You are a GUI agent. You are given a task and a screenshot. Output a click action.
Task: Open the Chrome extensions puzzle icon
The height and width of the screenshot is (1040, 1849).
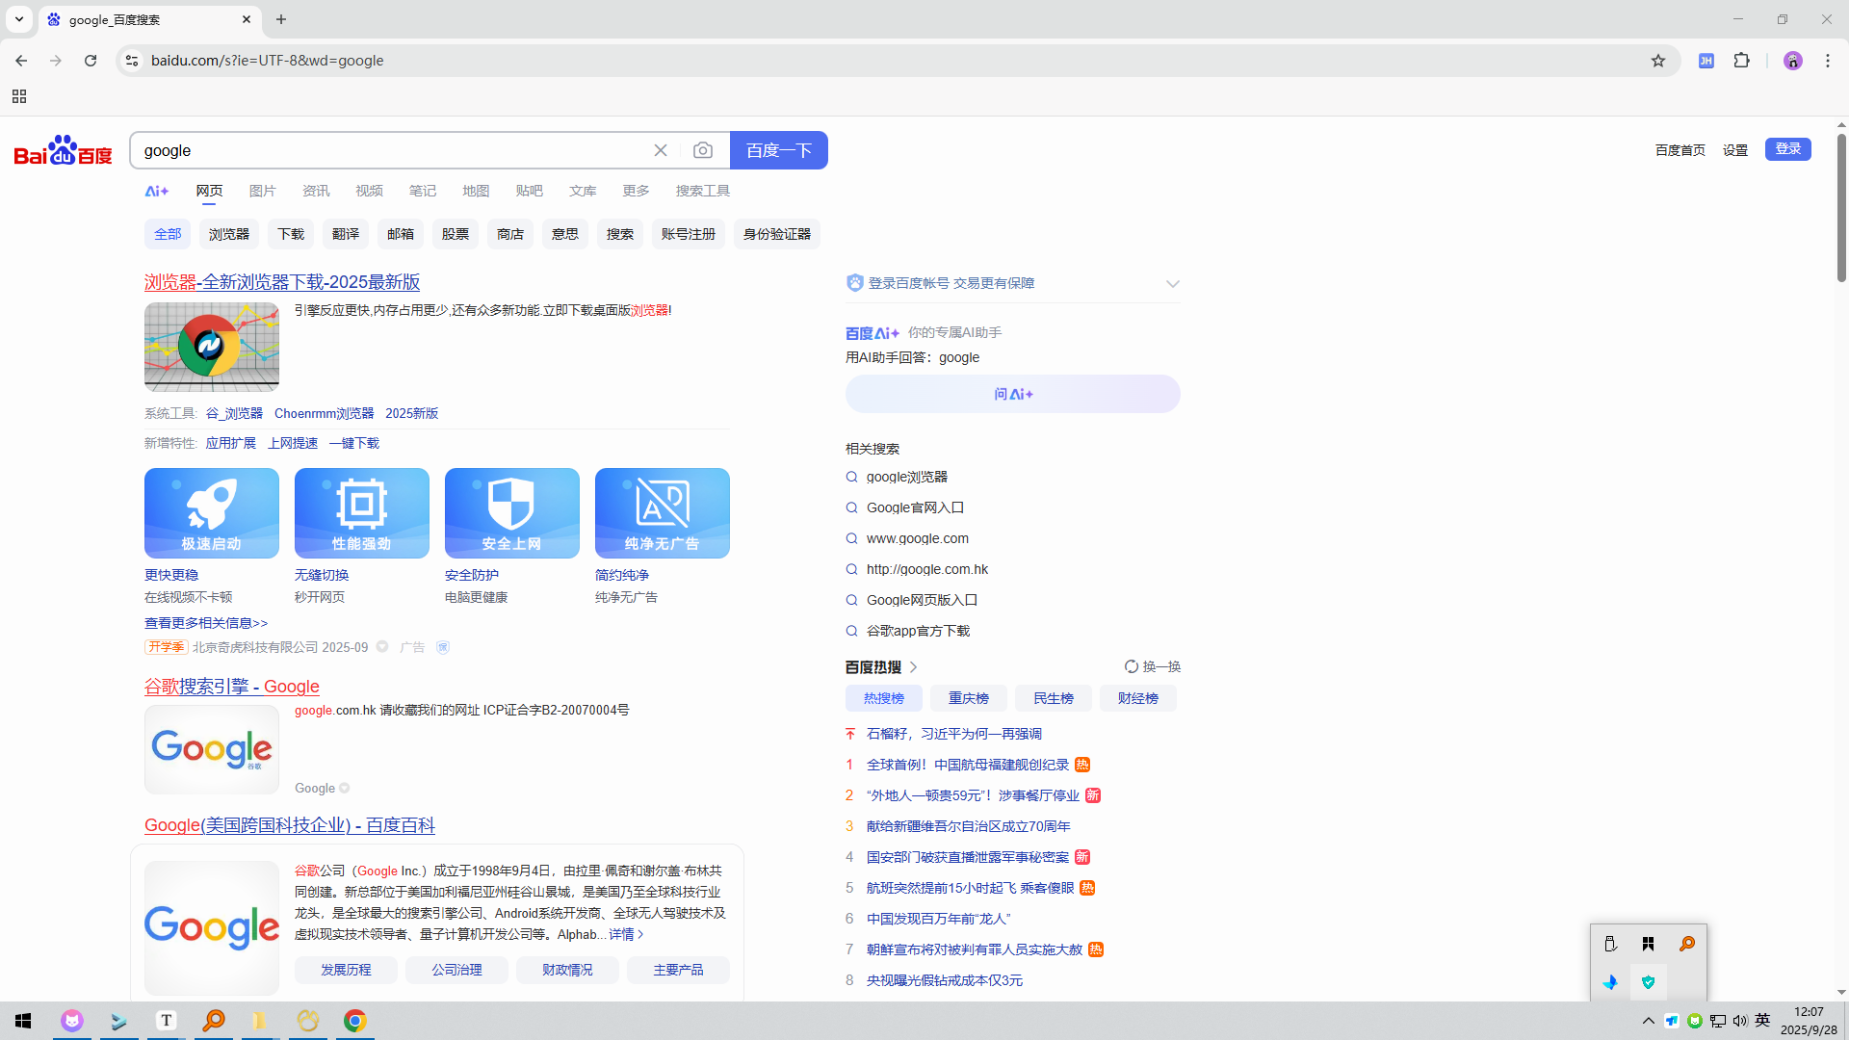click(1742, 61)
